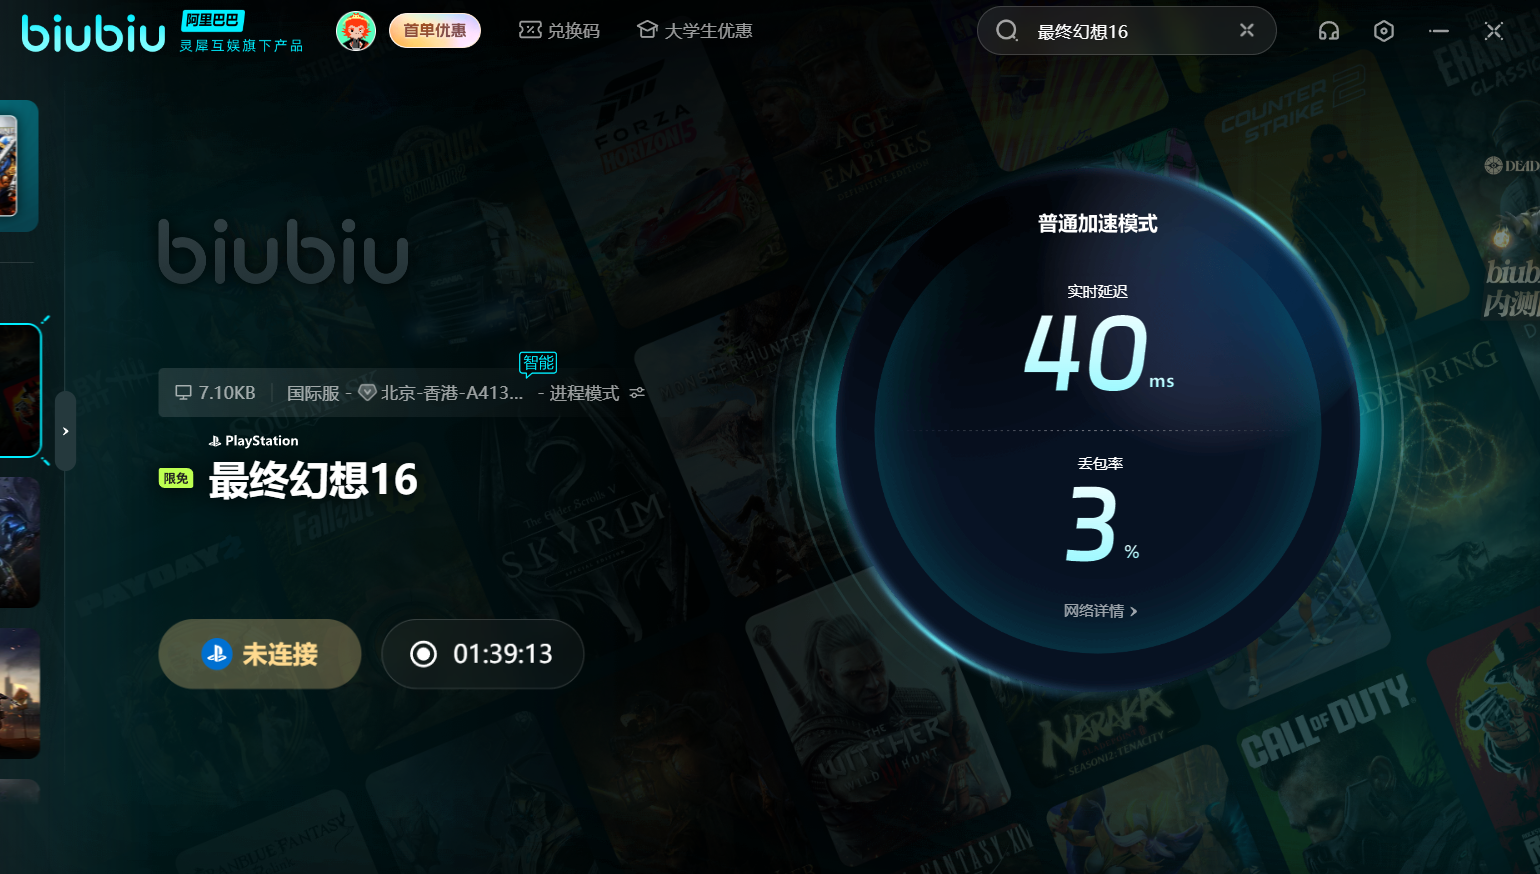Screen dimensions: 1540x874
Task: Clear the search text with X
Action: 1246,30
